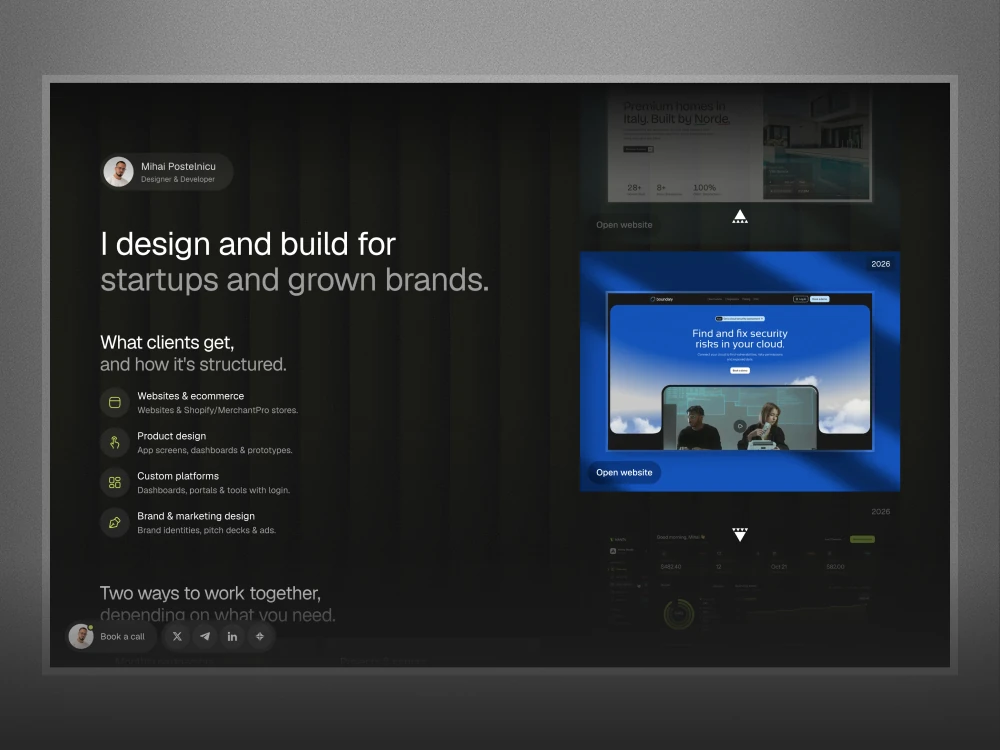The height and width of the screenshot is (750, 1000).
Task: Click Book a call button
Action: (112, 636)
